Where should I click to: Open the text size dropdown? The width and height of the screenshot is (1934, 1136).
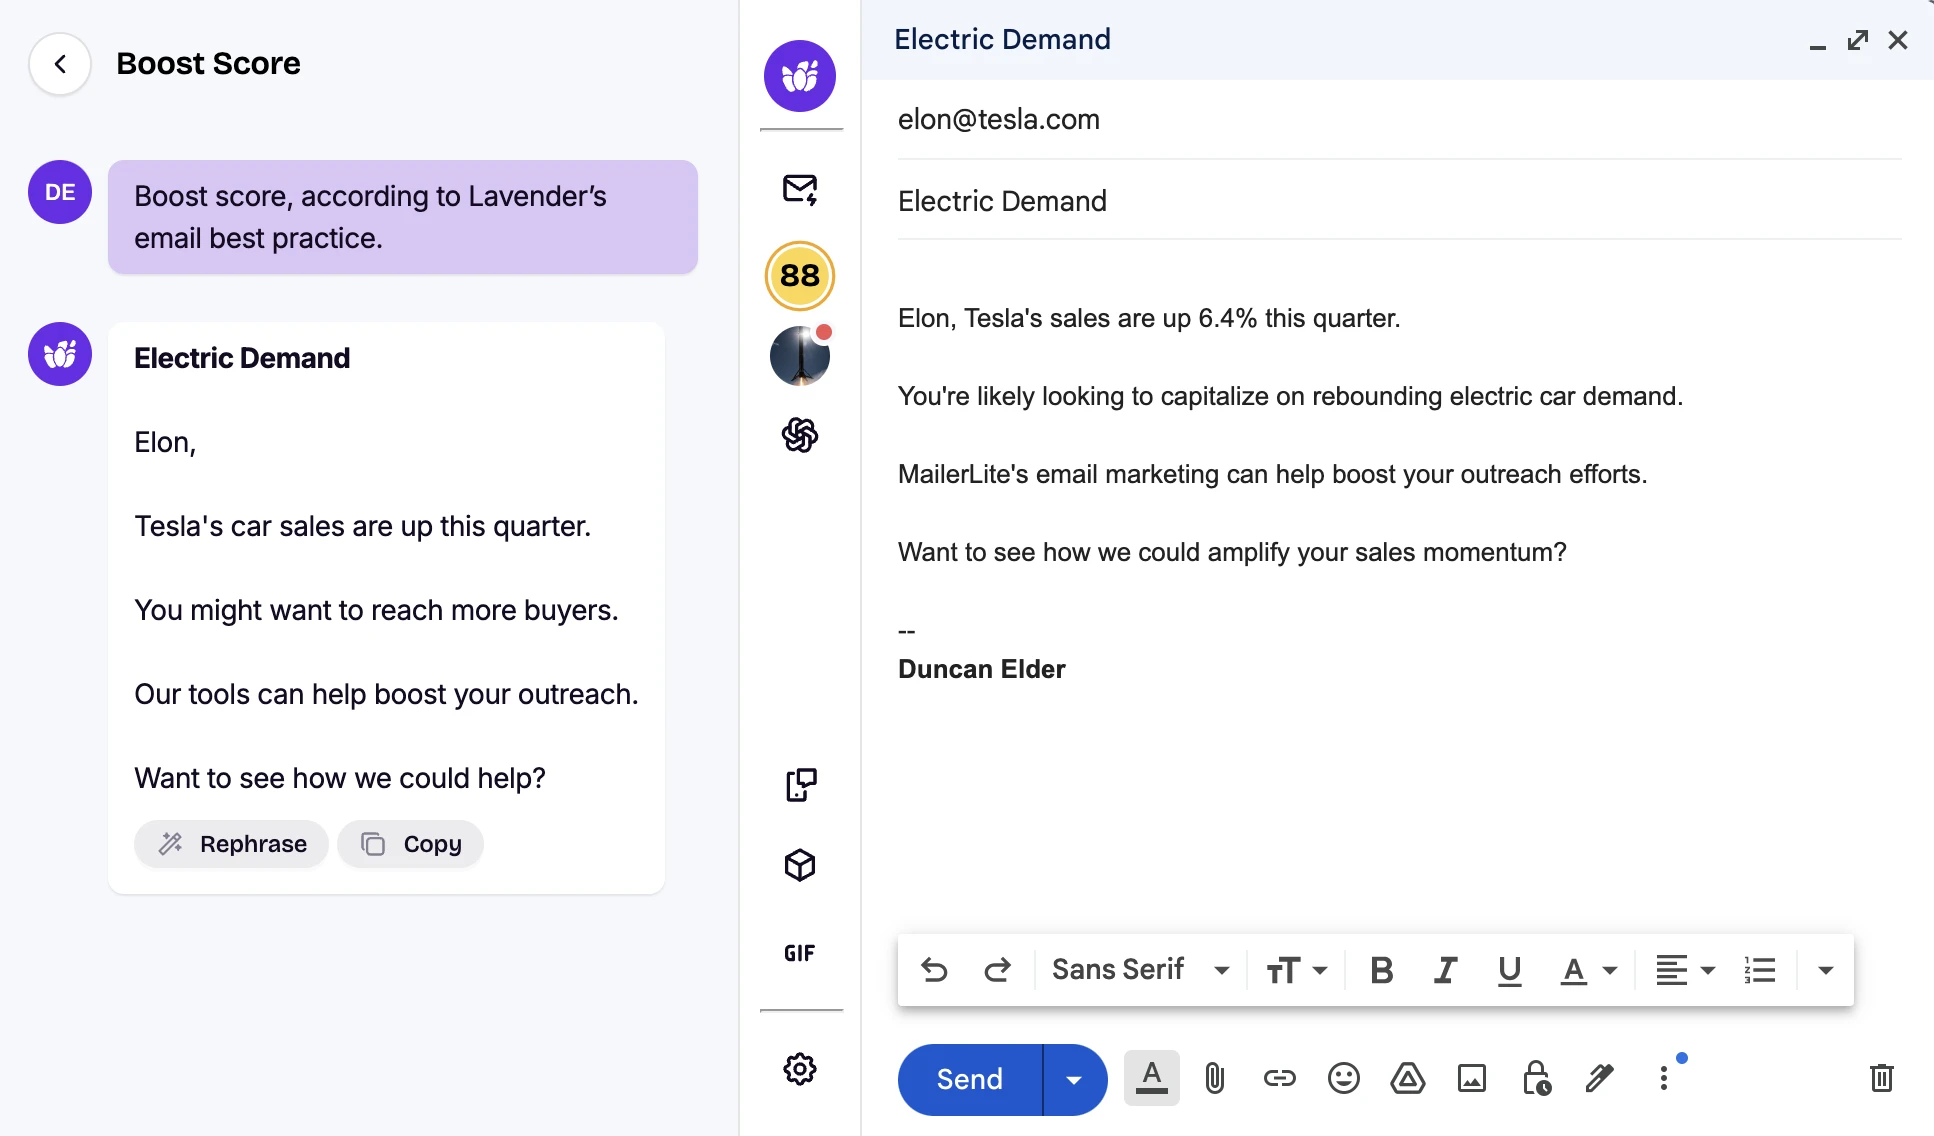(x=1296, y=970)
